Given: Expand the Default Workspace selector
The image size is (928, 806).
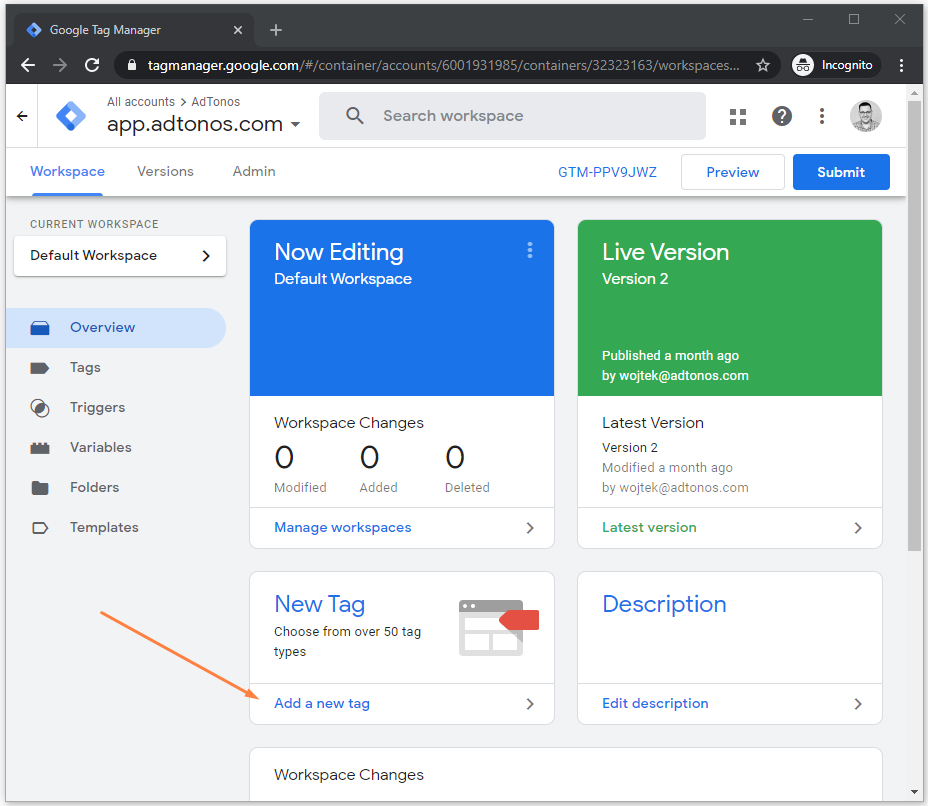Looking at the screenshot, I should [120, 256].
